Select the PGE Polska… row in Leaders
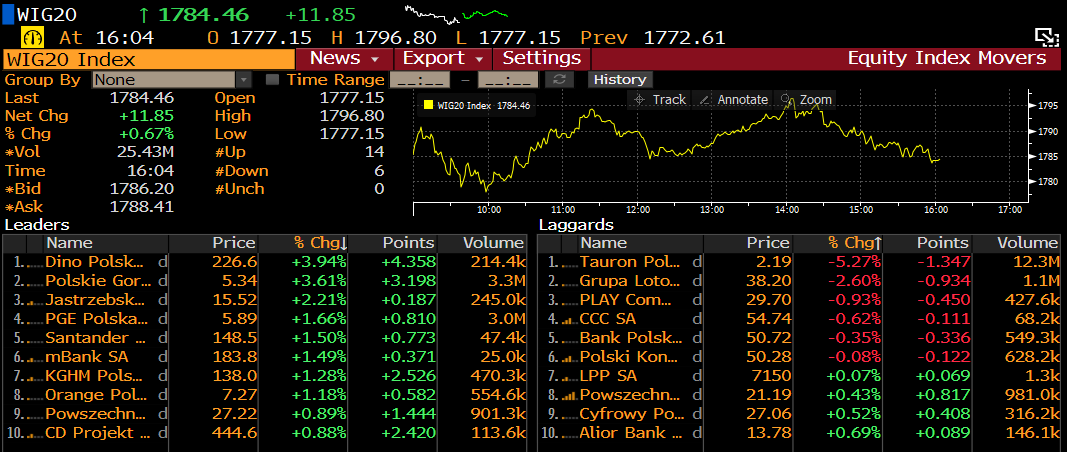This screenshot has width=1067, height=452. [264, 319]
